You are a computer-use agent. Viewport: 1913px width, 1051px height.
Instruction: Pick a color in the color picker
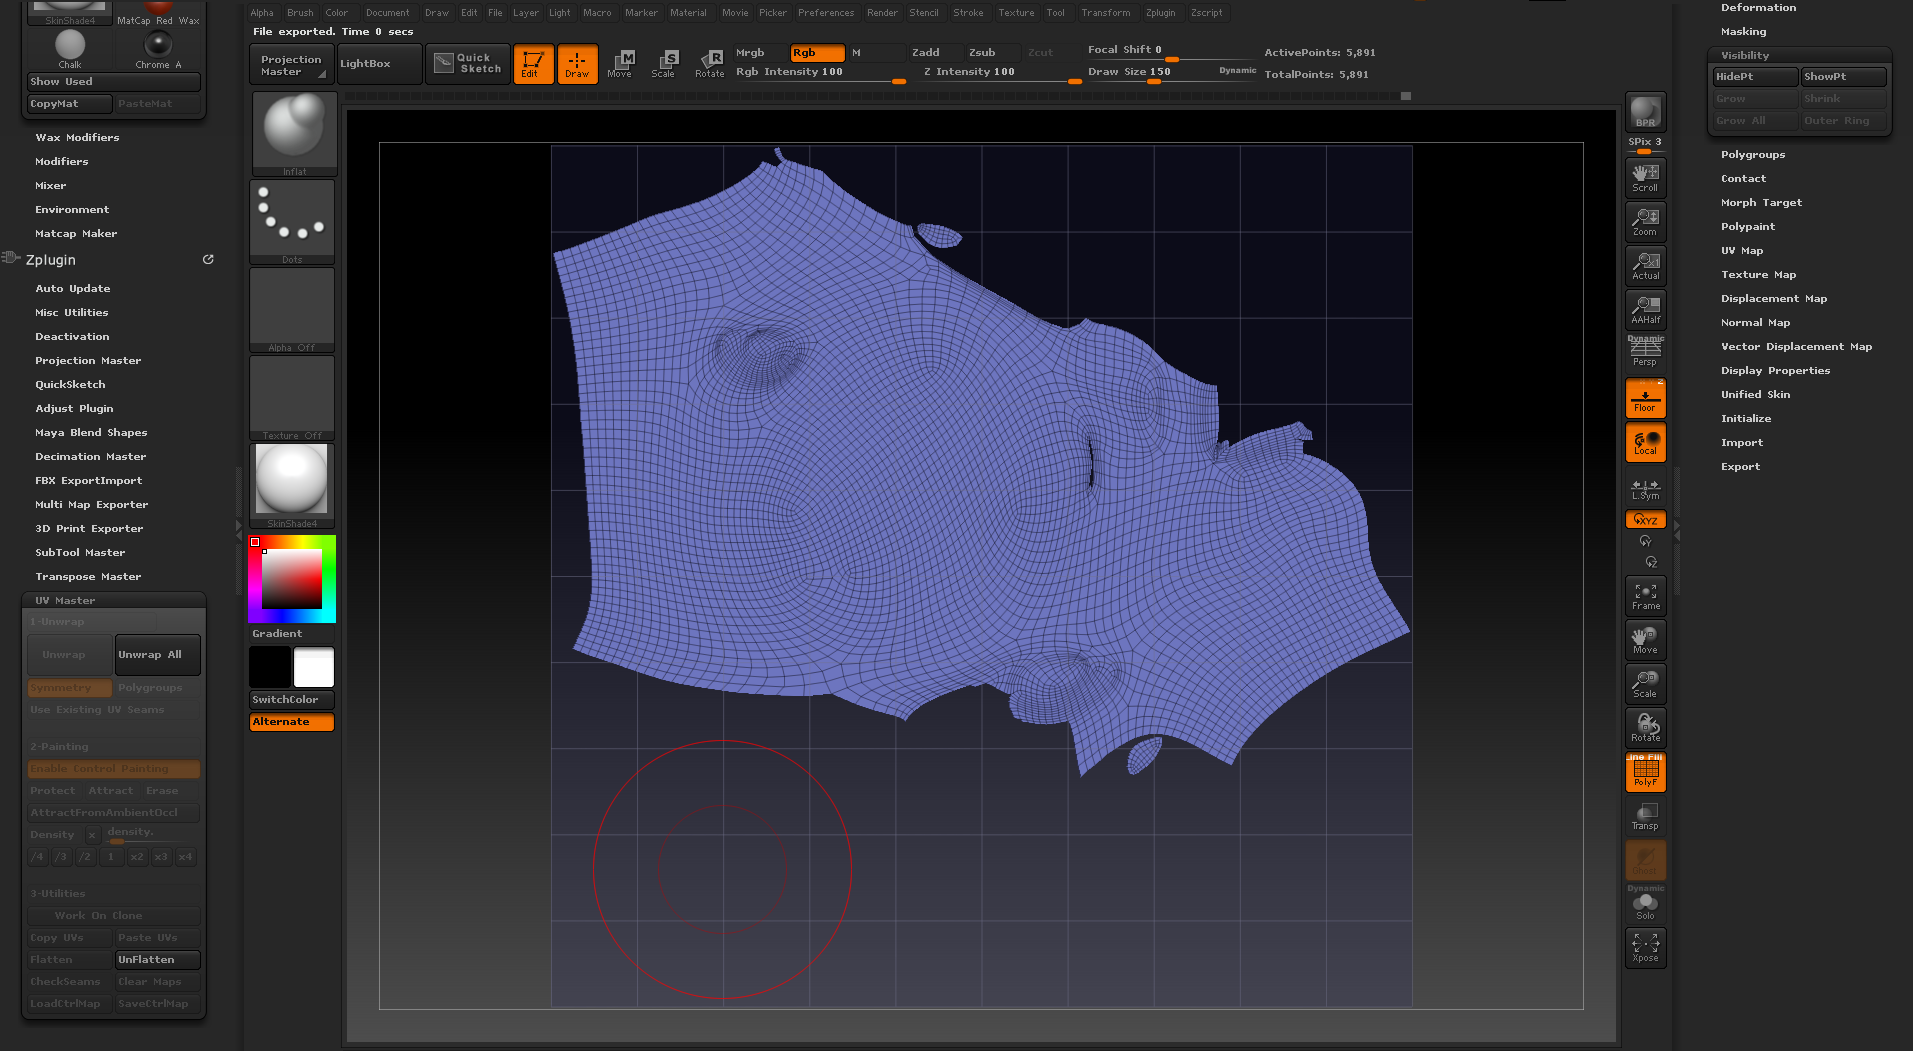tap(292, 579)
